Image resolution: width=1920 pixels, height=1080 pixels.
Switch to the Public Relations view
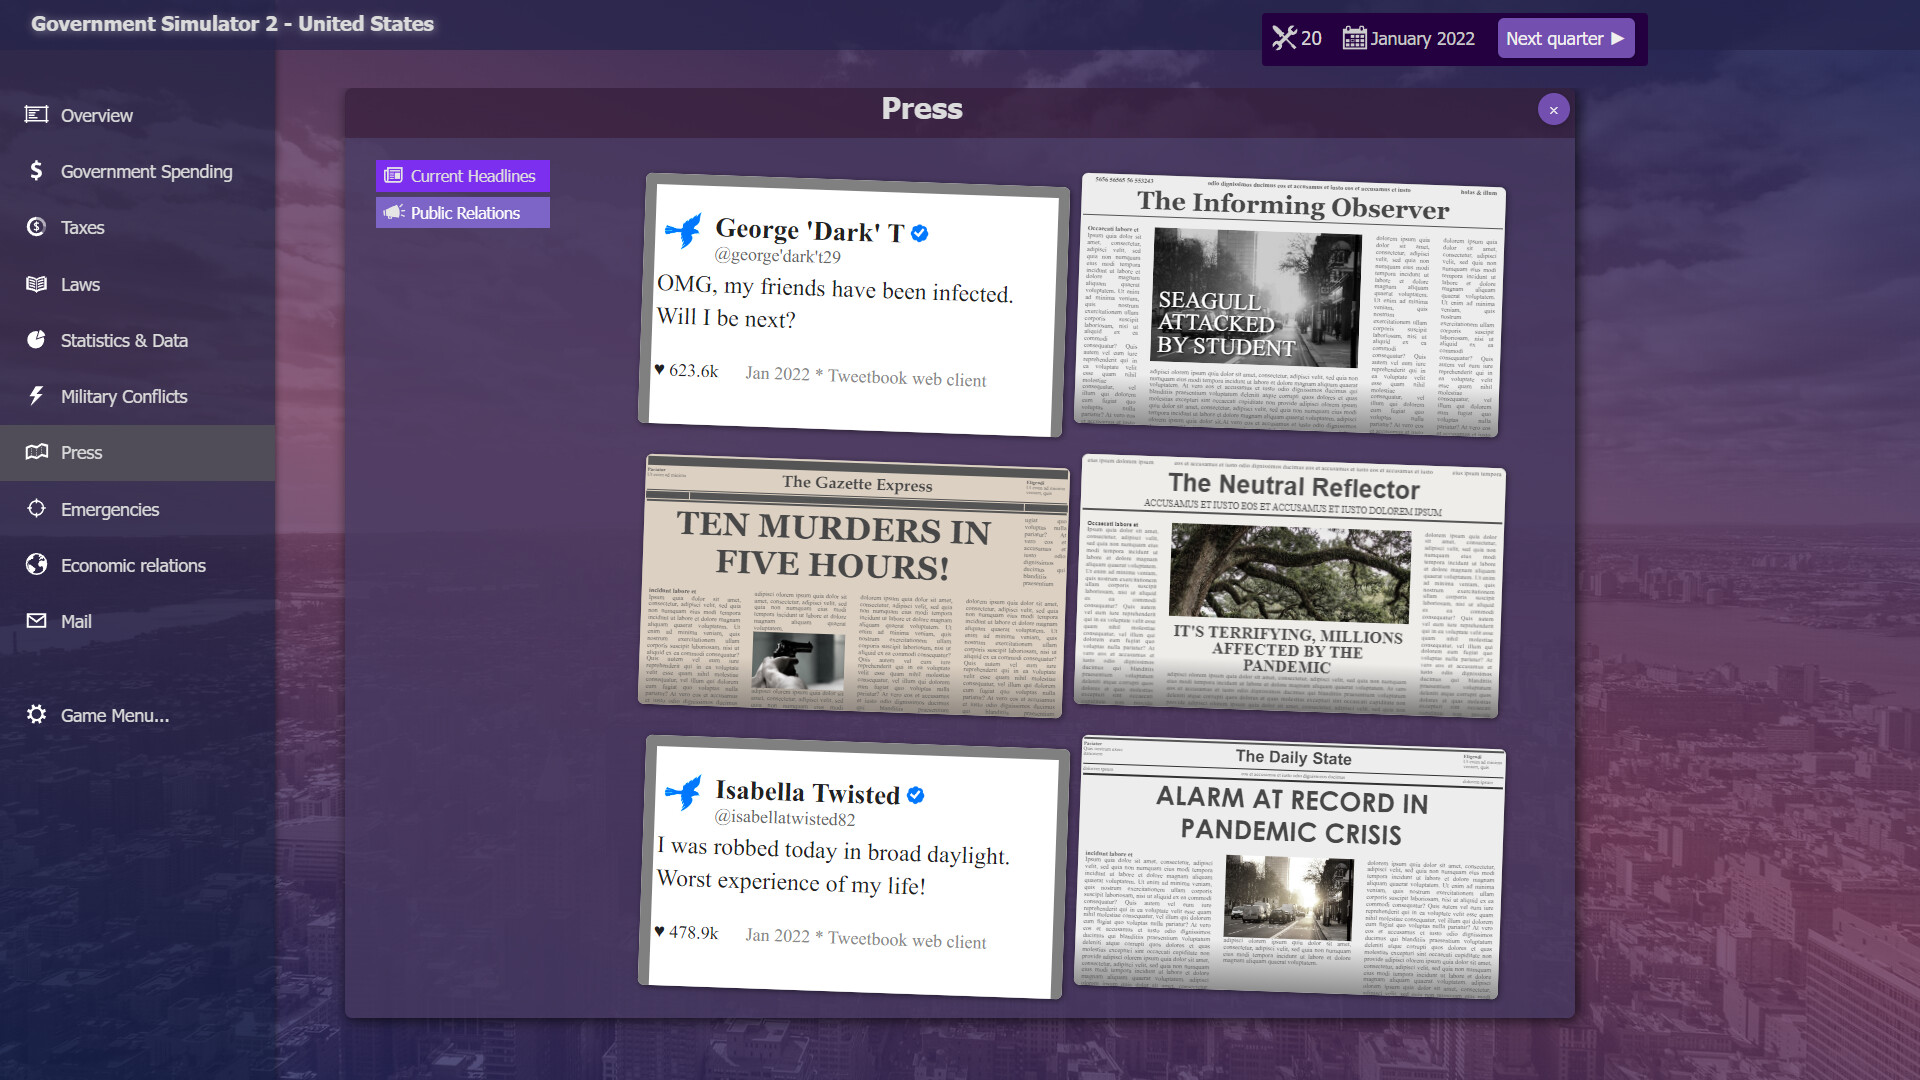point(462,212)
